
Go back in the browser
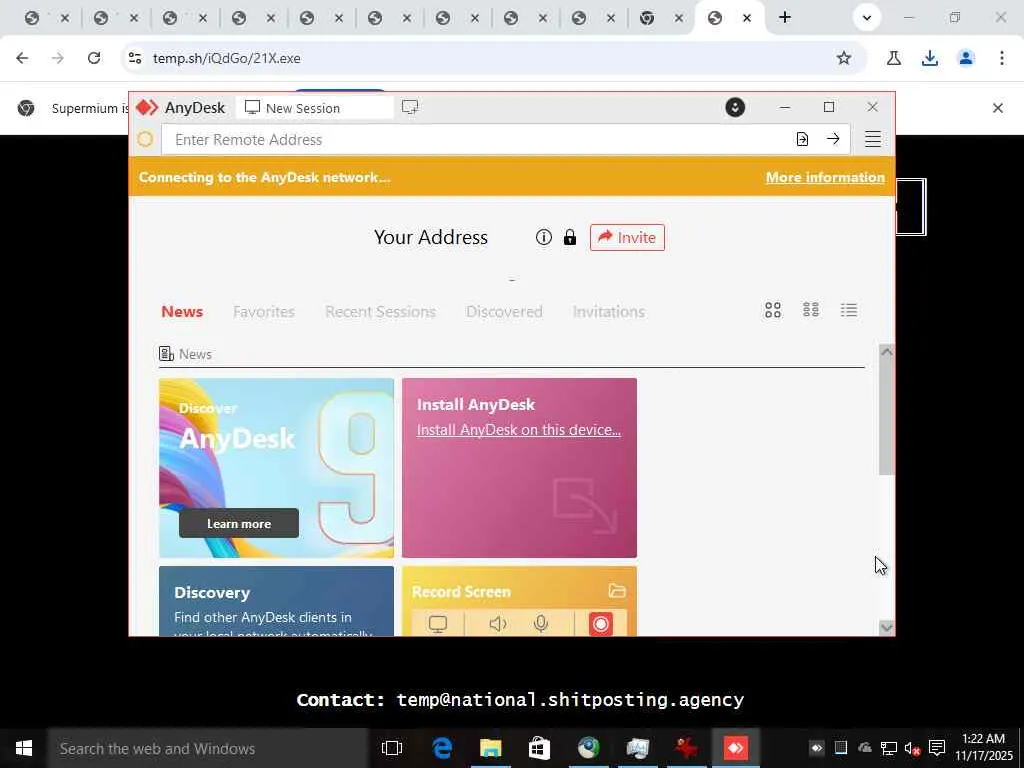tap(22, 58)
